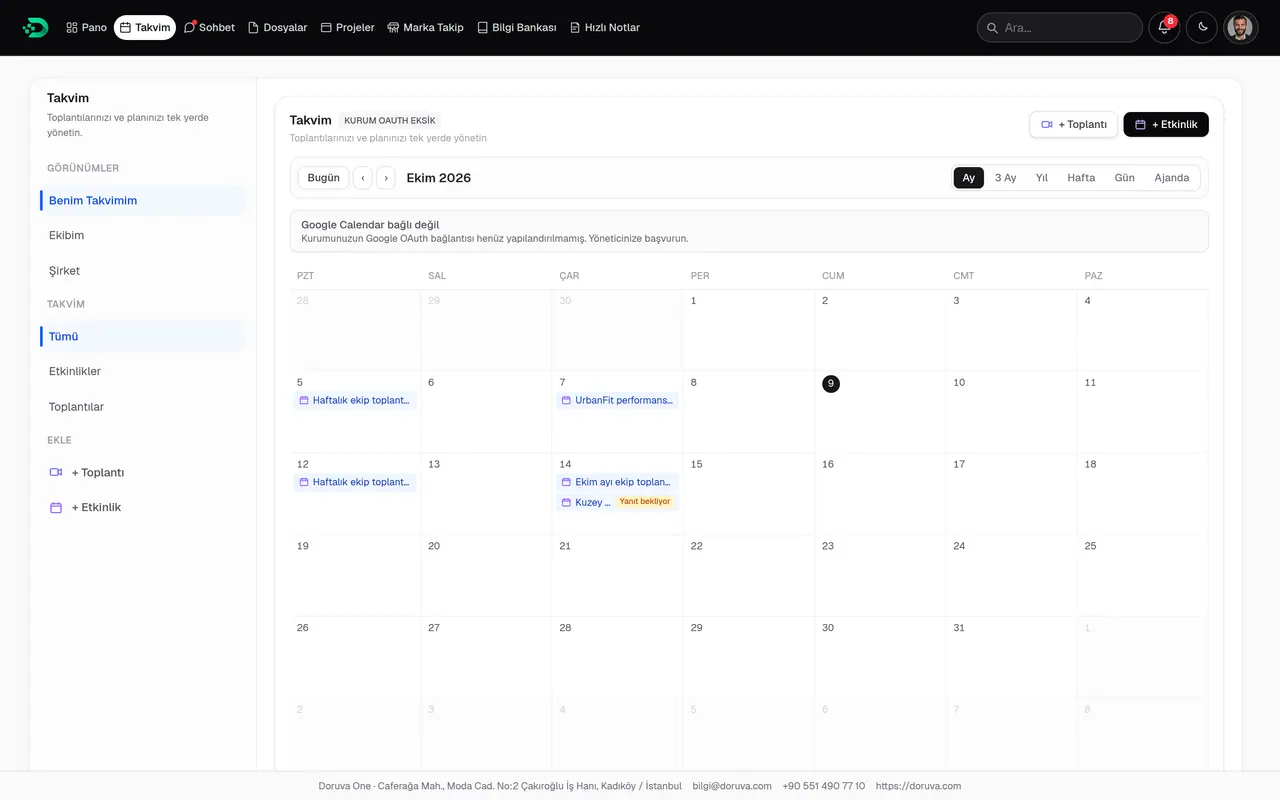1280x800 pixels.
Task: Click the header + Toplantı button
Action: [x=1074, y=124]
